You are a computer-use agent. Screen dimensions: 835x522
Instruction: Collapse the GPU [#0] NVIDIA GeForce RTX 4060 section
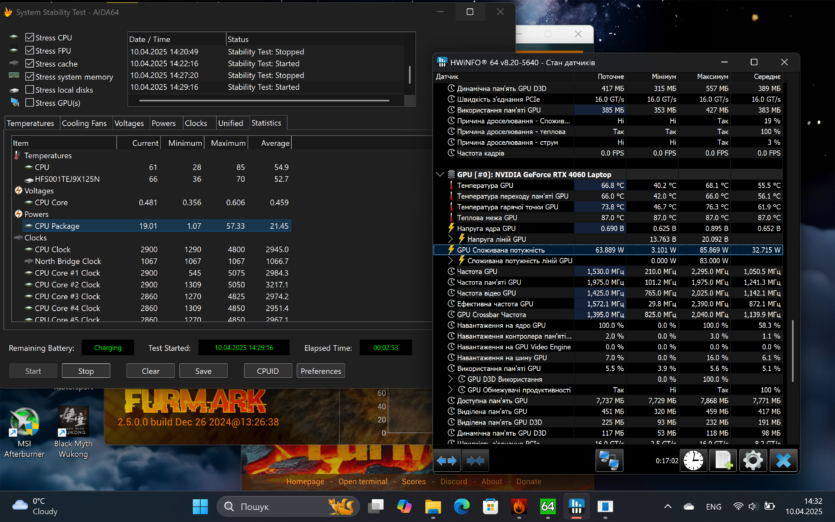pos(440,174)
